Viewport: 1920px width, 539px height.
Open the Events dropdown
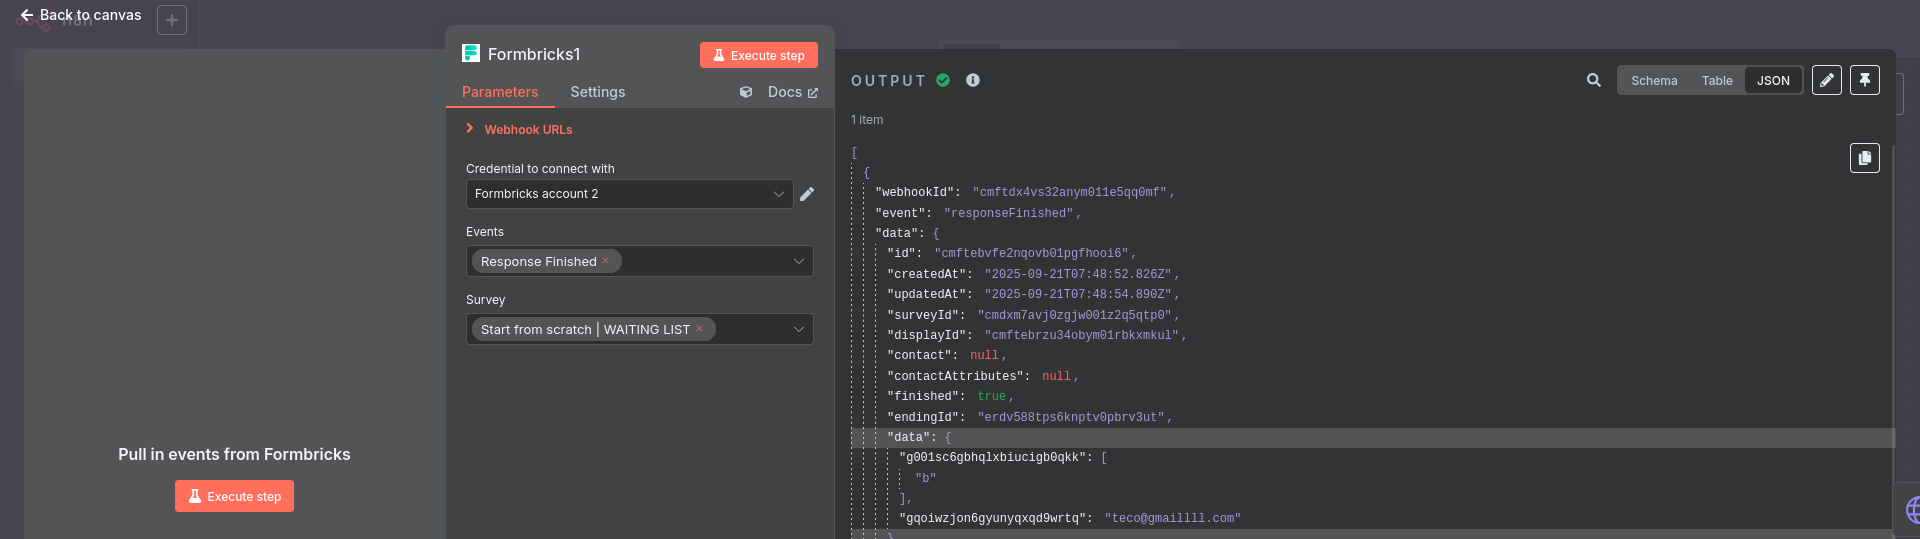pos(640,261)
